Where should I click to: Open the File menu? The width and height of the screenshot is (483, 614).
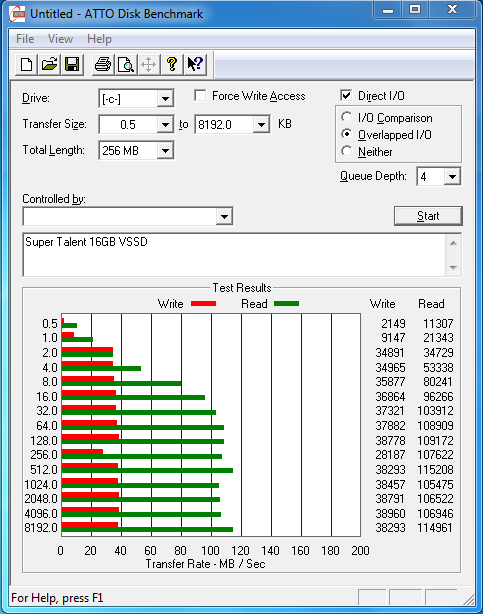[25, 39]
